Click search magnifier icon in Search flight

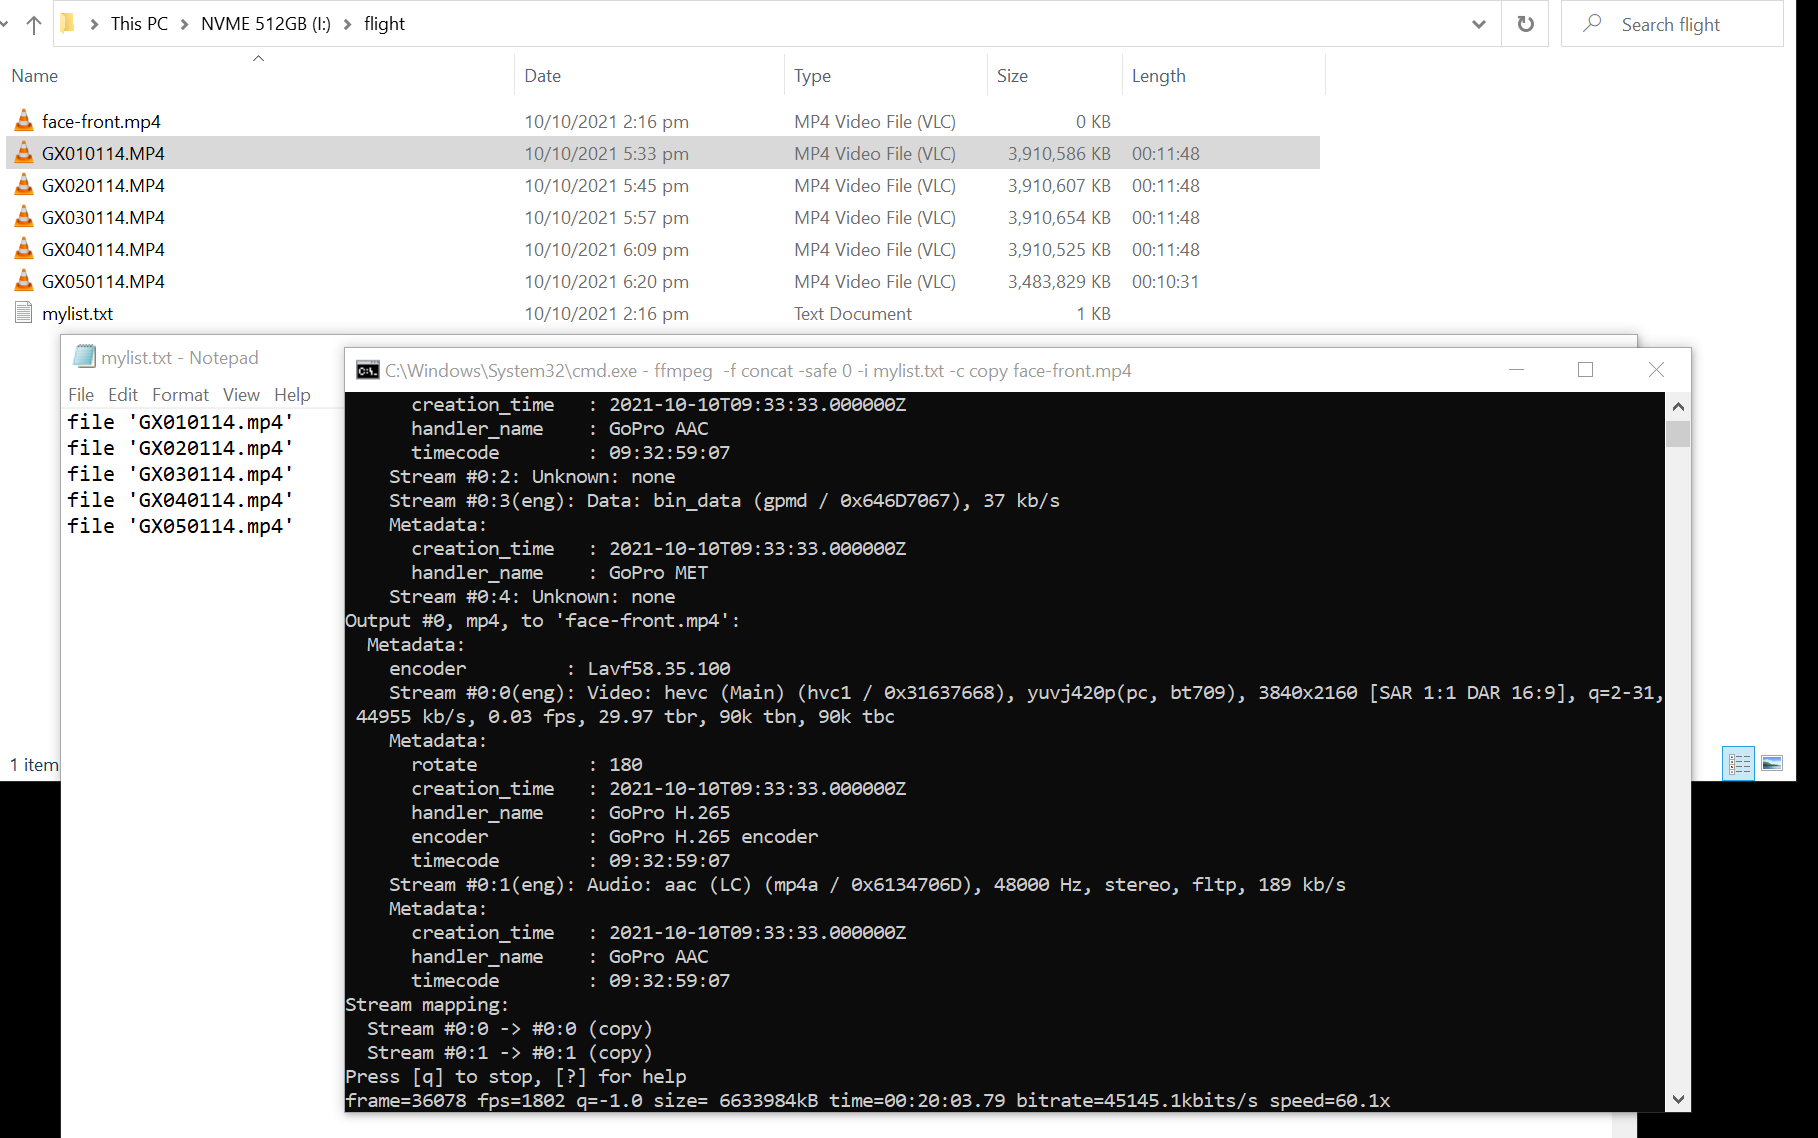tap(1592, 23)
